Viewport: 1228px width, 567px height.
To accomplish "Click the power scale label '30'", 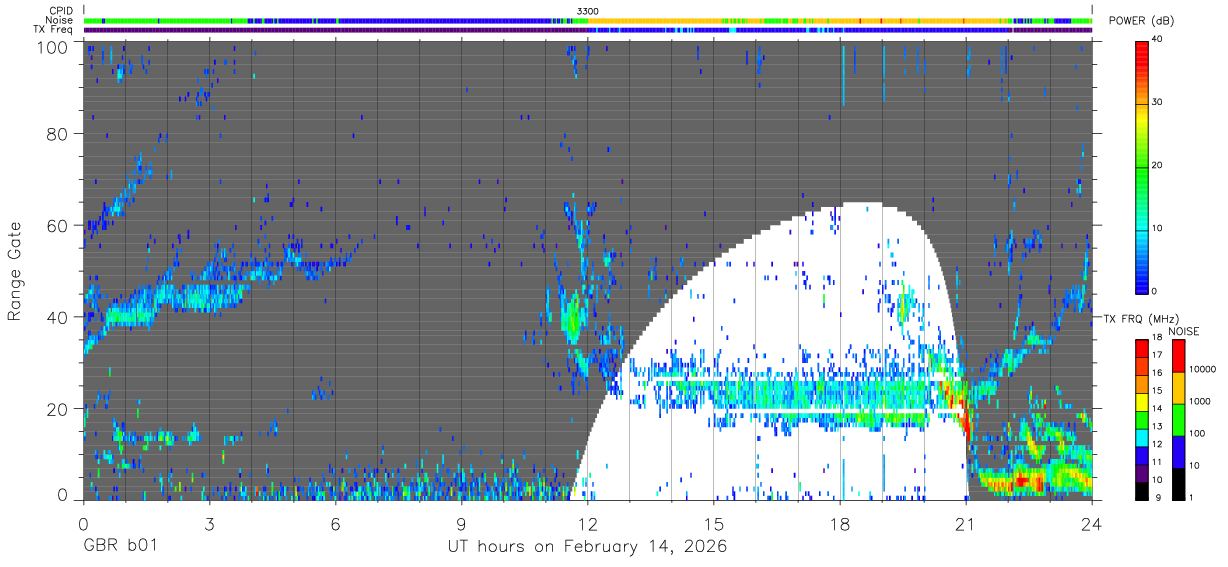I will (1159, 103).
